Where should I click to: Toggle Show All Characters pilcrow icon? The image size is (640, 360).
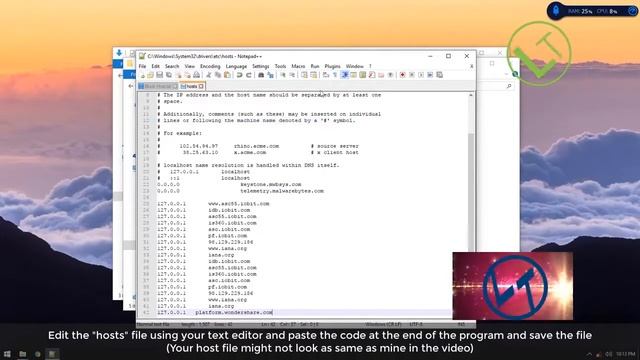pos(335,75)
